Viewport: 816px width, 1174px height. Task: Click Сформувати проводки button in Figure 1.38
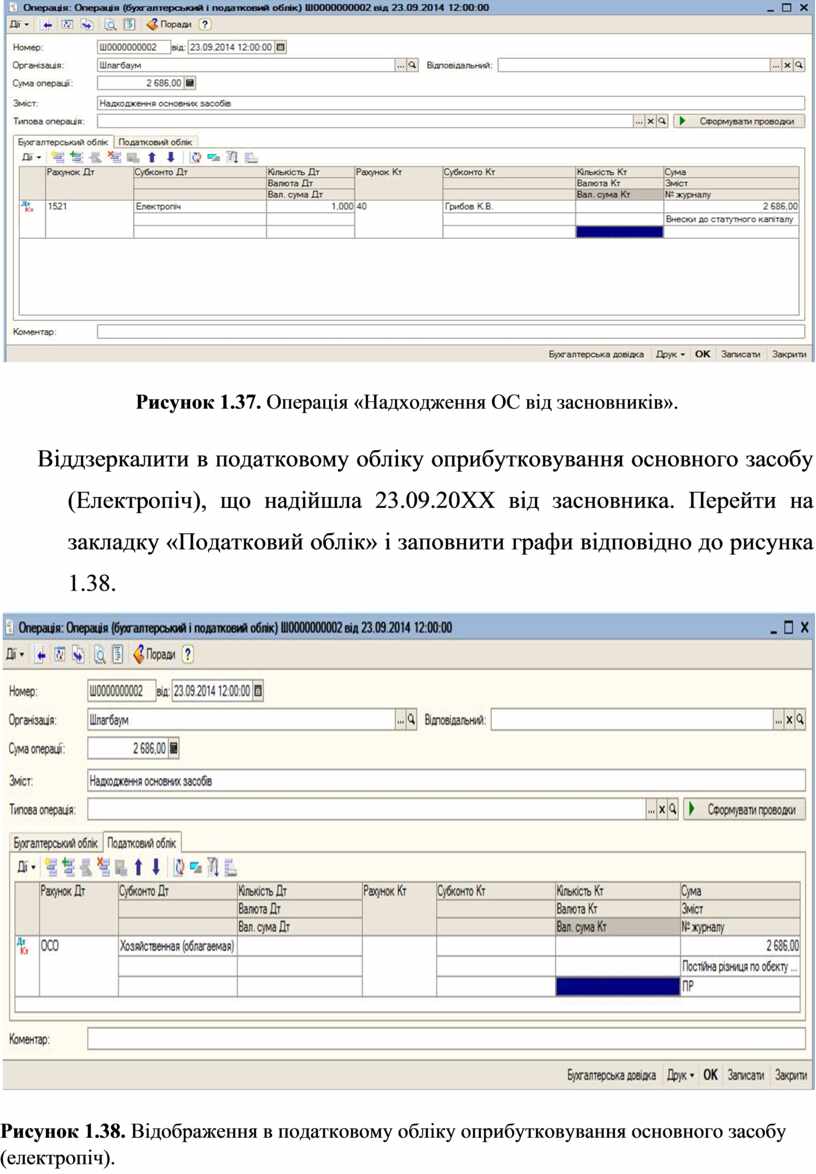point(744,809)
